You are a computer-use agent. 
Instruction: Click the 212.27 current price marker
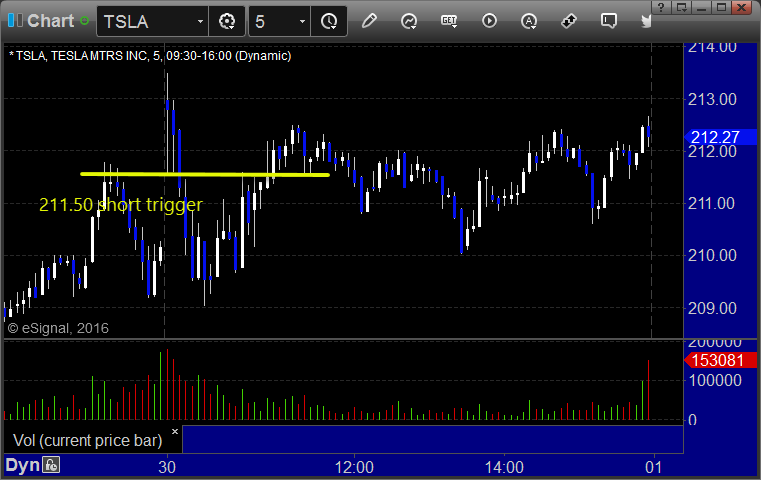coord(720,137)
